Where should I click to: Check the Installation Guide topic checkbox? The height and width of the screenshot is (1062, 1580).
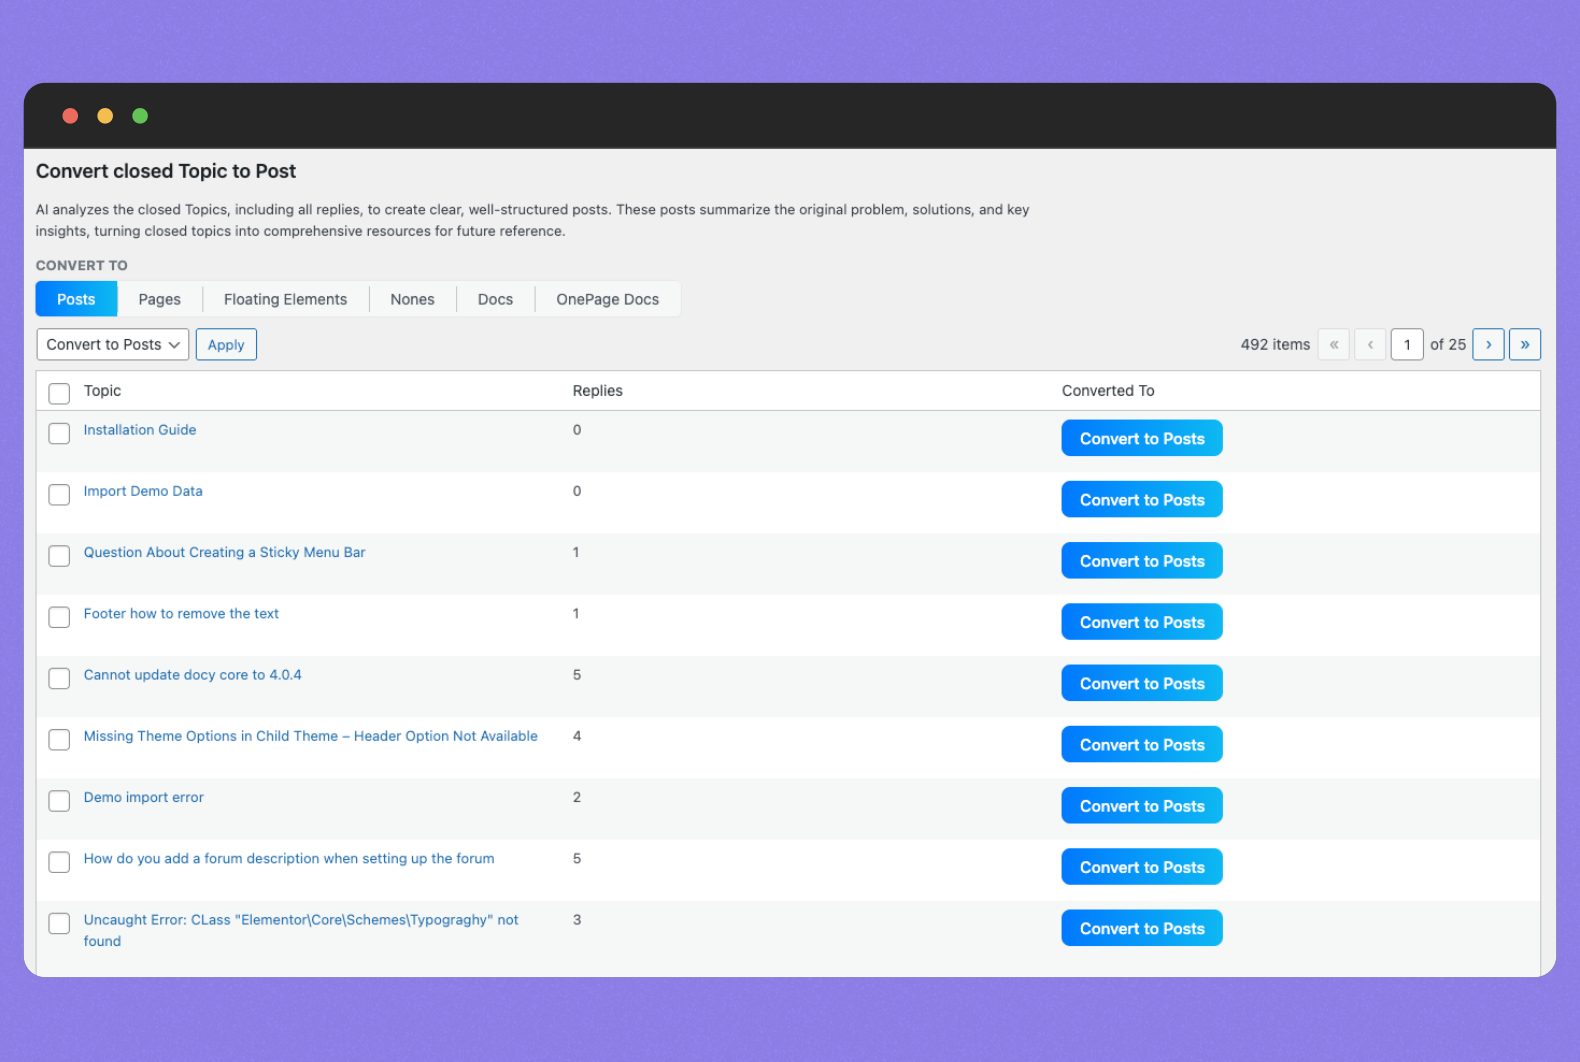pyautogui.click(x=59, y=433)
